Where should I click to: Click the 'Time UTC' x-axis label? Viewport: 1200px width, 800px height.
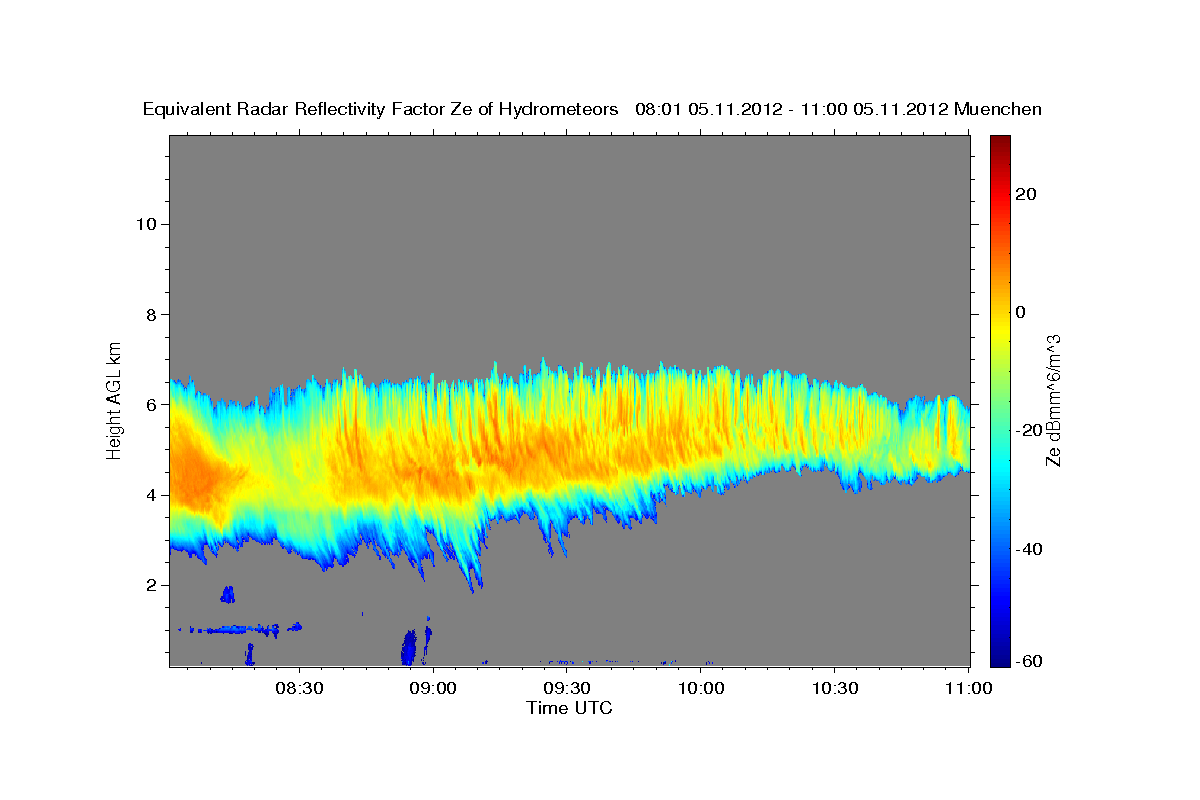click(569, 708)
